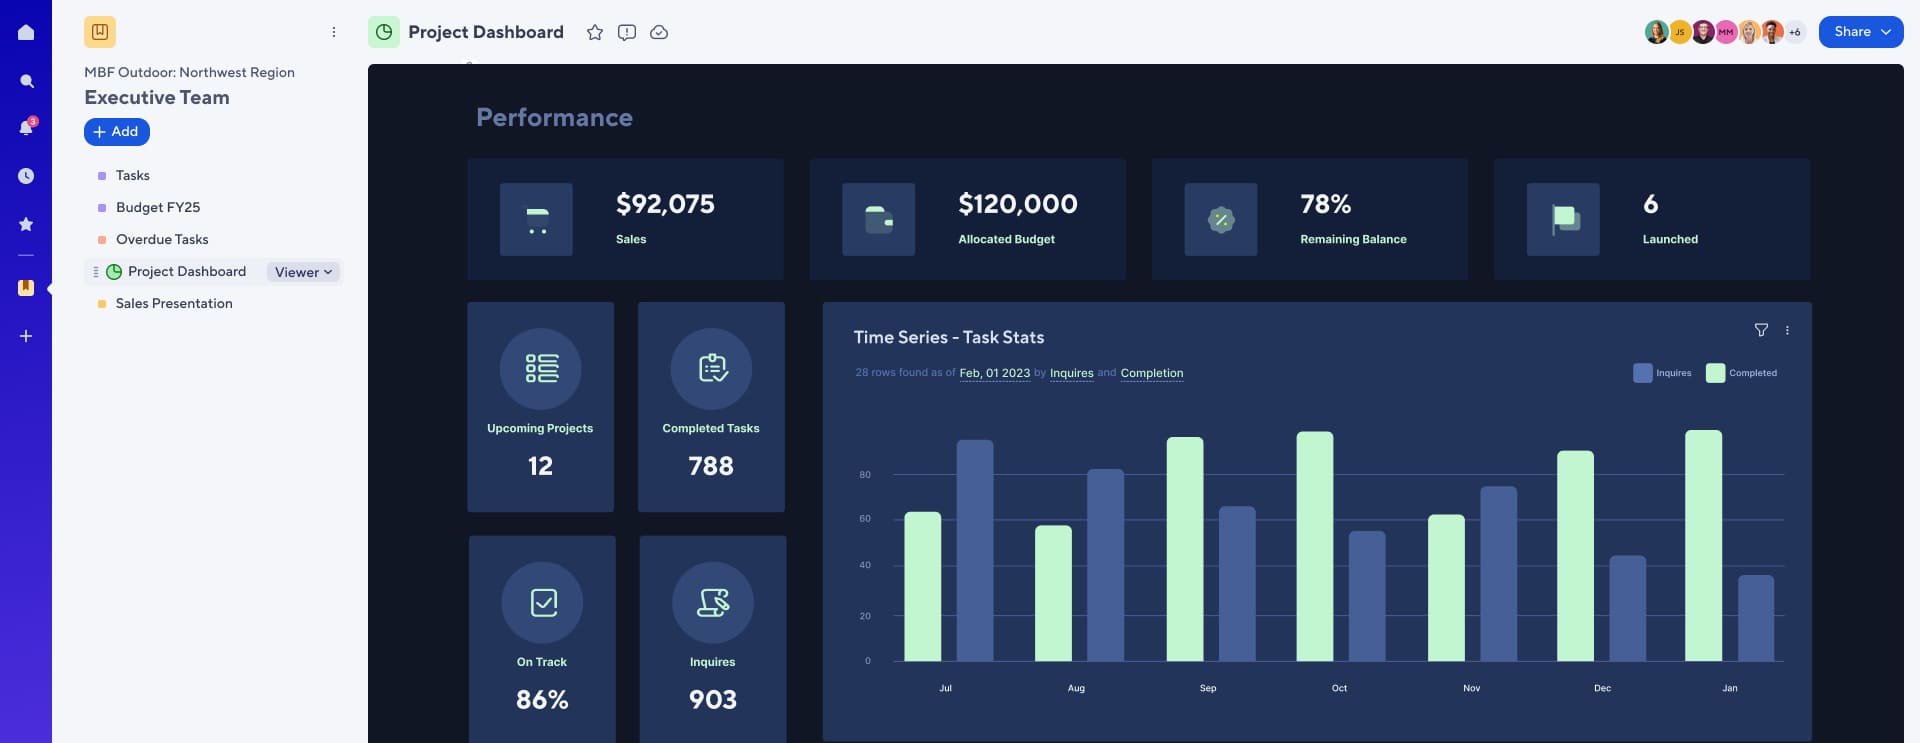The image size is (1920, 743).
Task: Click the cloud sync status icon
Action: [x=659, y=32]
